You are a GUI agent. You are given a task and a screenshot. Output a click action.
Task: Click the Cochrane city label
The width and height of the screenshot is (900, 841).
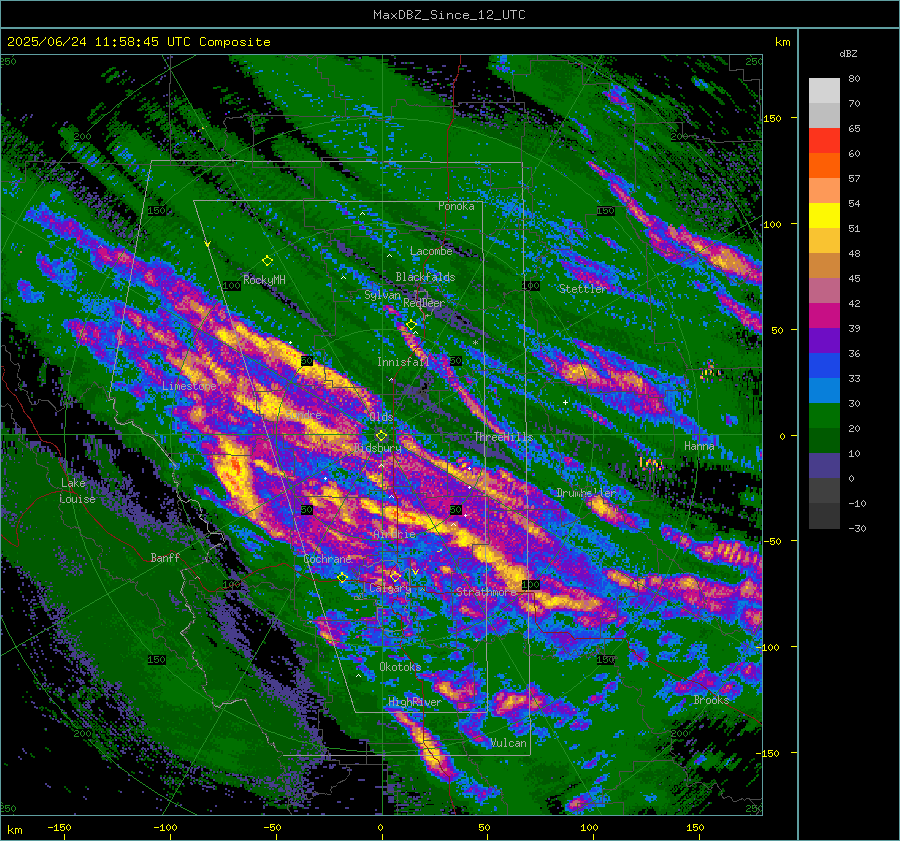pyautogui.click(x=327, y=559)
